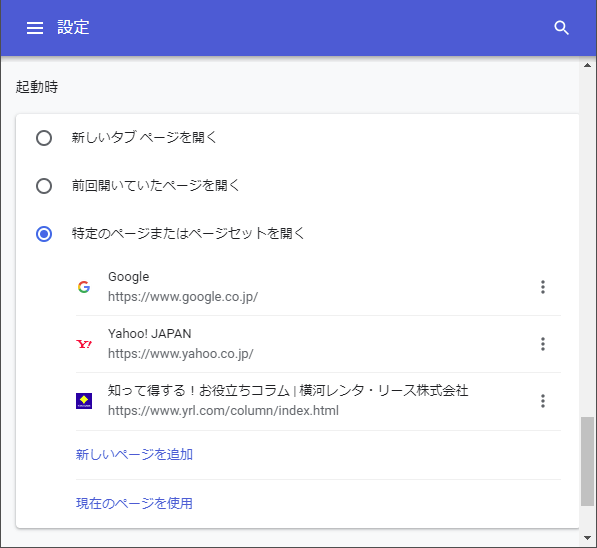
Task: Select 新しいタブ ページを開く radio option
Action: 44,138
